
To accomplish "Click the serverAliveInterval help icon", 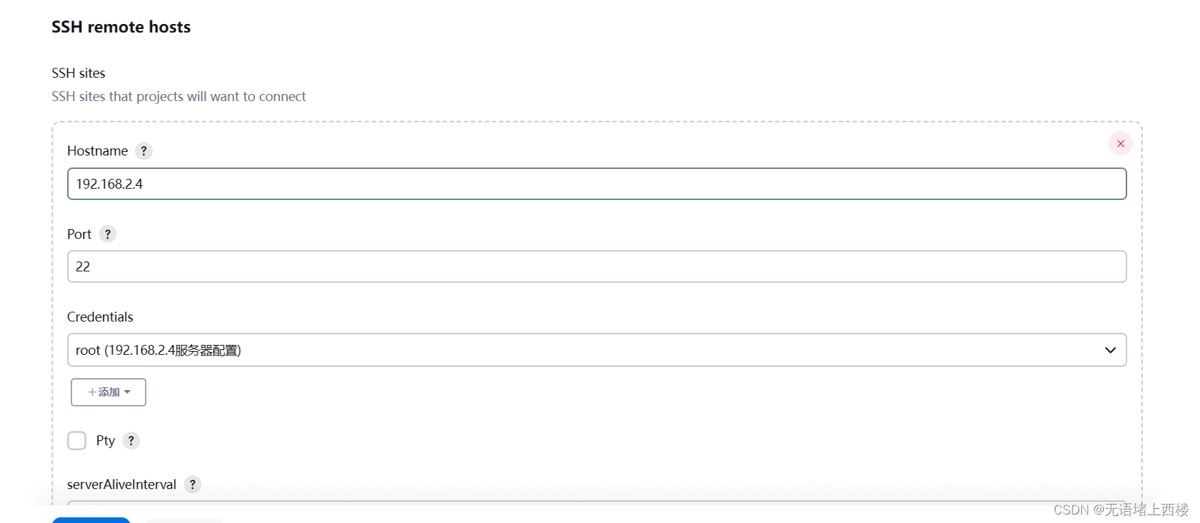I will 193,485.
